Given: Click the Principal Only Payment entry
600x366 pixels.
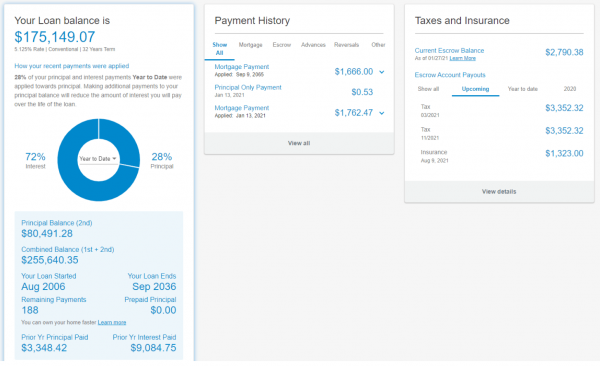Looking at the screenshot, I should [248, 87].
